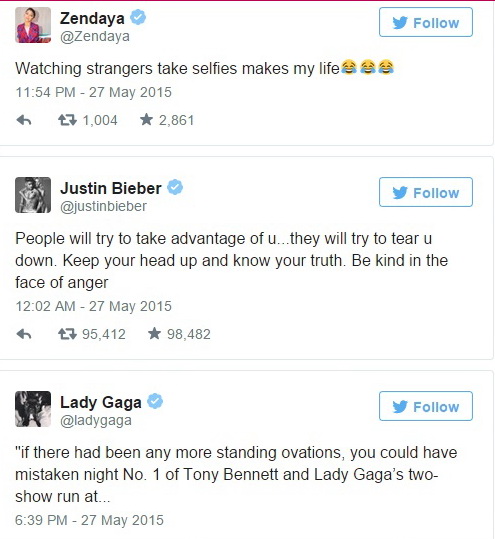
Task: Open the @ladygaga handle link
Action: tap(96, 420)
